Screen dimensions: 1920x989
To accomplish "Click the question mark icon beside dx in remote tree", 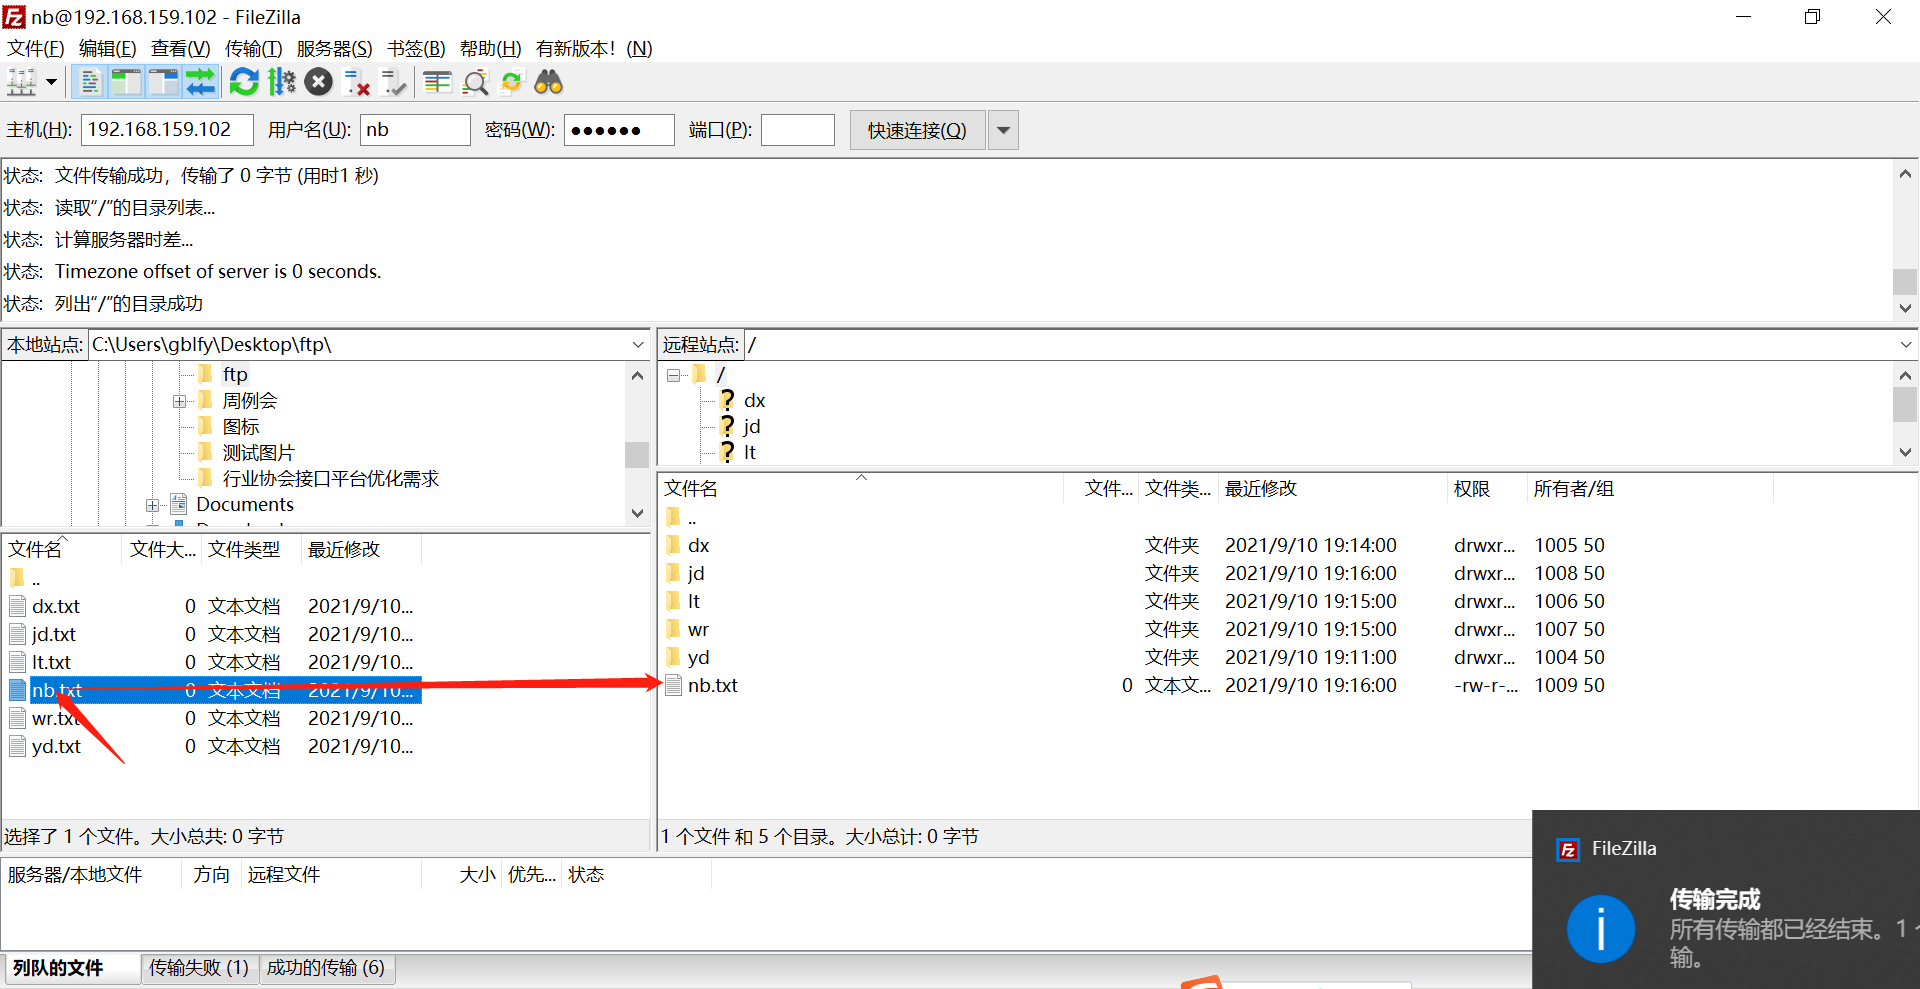I will [727, 400].
